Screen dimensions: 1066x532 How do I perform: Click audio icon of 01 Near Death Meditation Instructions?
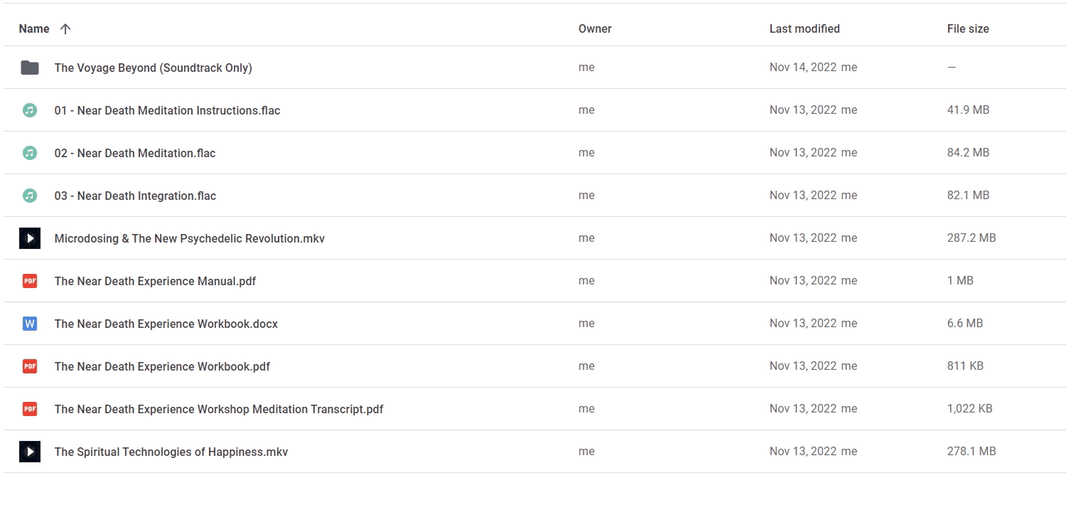point(30,110)
